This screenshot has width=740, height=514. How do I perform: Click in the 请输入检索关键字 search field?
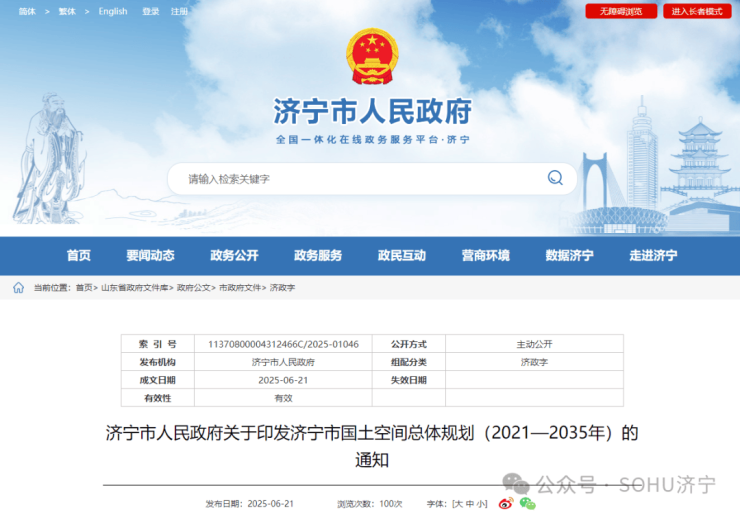[x=360, y=179]
